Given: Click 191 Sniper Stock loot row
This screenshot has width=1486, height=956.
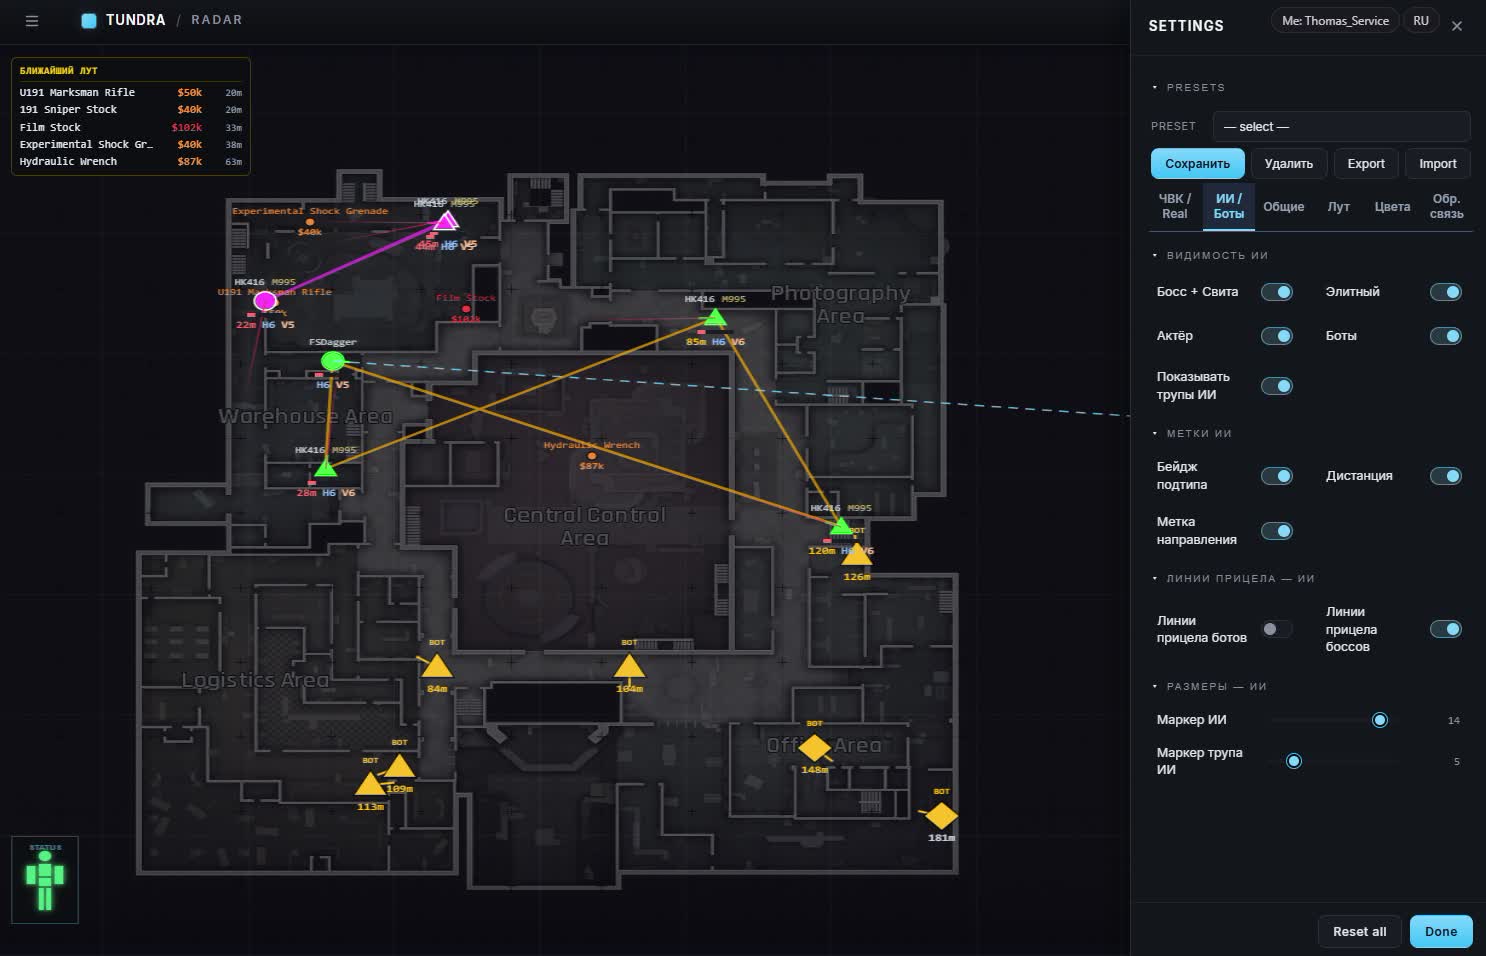Looking at the screenshot, I should point(131,110).
